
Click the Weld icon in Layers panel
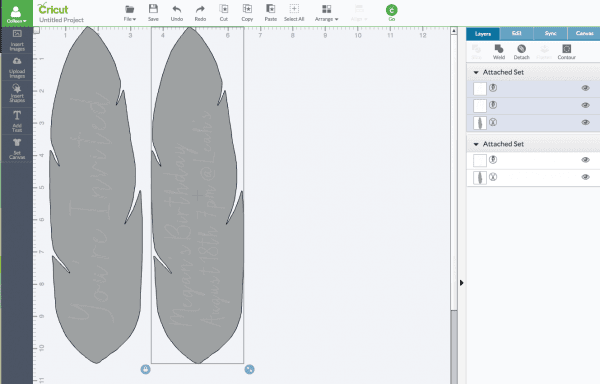pyautogui.click(x=499, y=49)
